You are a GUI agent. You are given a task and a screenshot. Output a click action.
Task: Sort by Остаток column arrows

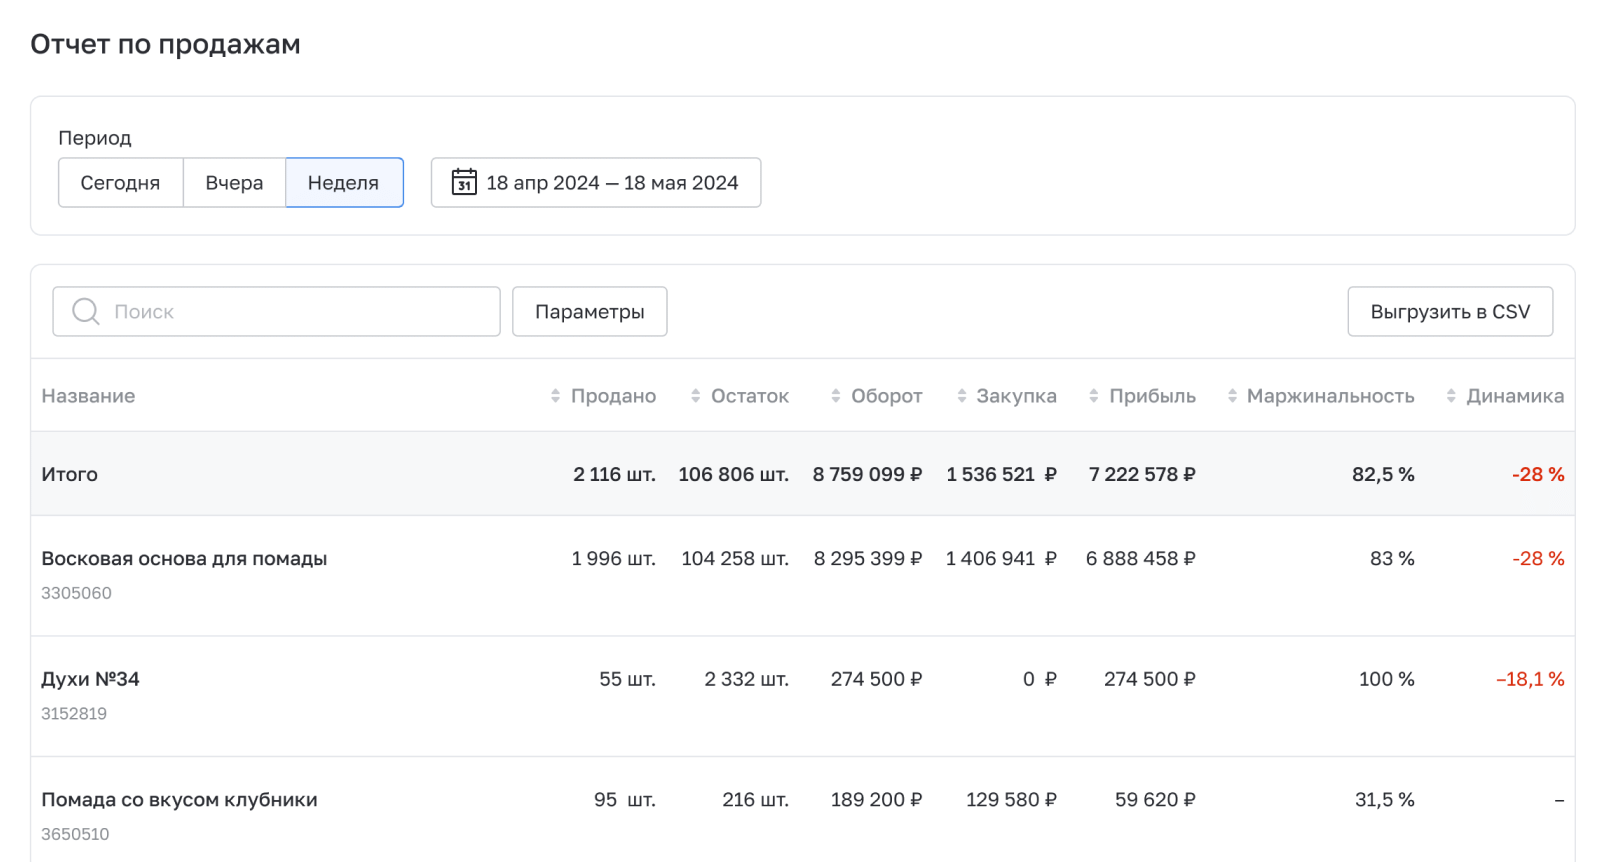click(x=696, y=396)
